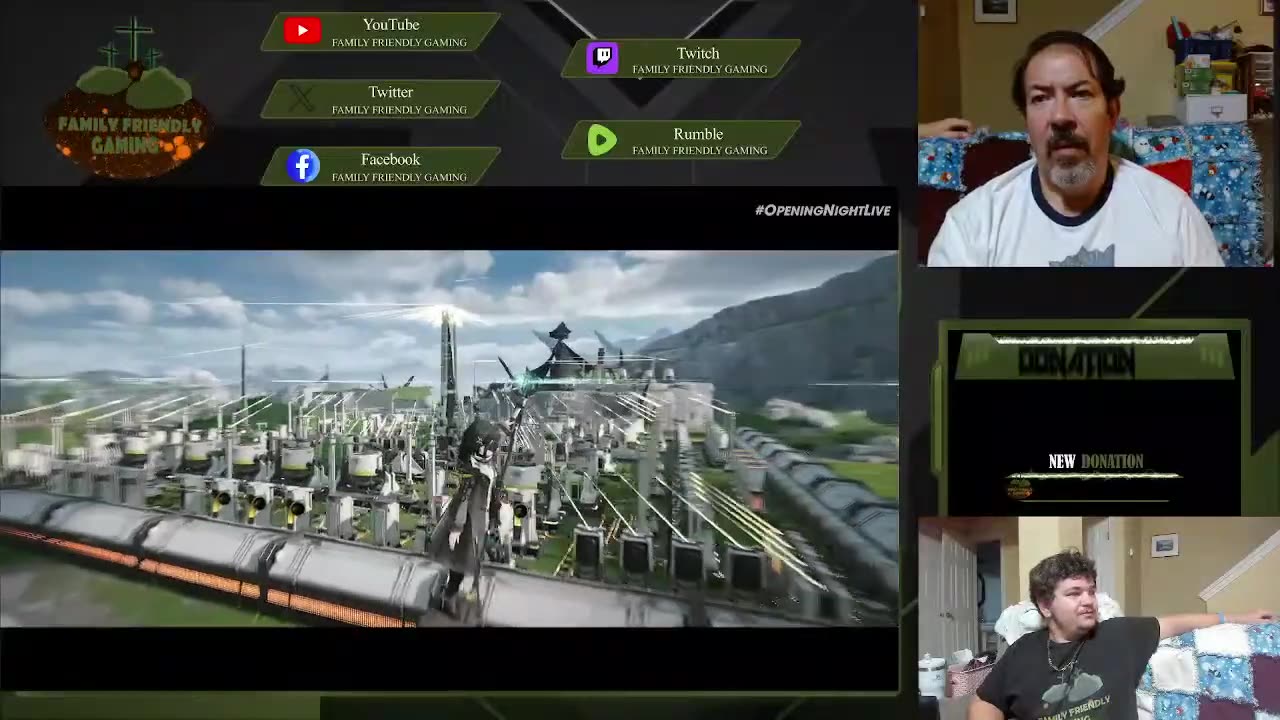Click the Facebook logo icon

pos(303,166)
